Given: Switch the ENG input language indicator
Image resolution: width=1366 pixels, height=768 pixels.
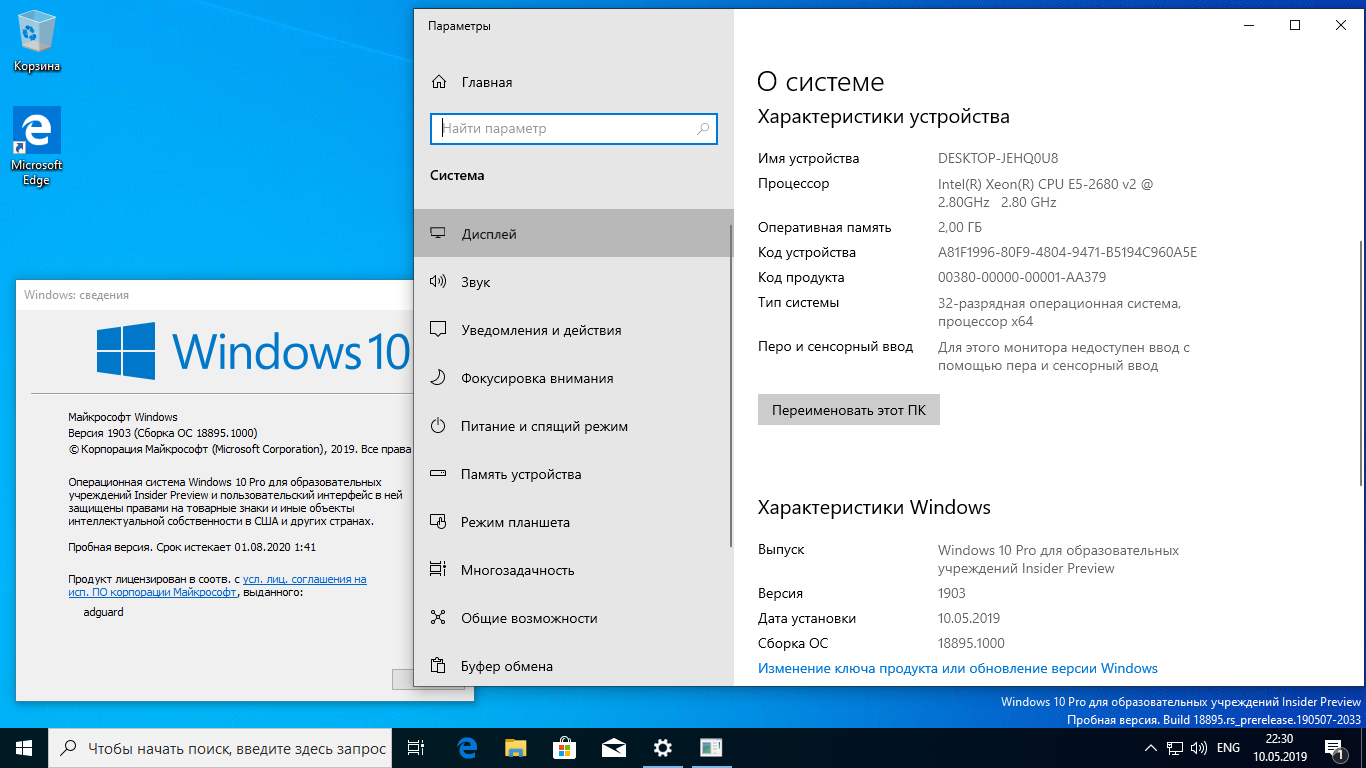Looking at the screenshot, I should (1228, 747).
